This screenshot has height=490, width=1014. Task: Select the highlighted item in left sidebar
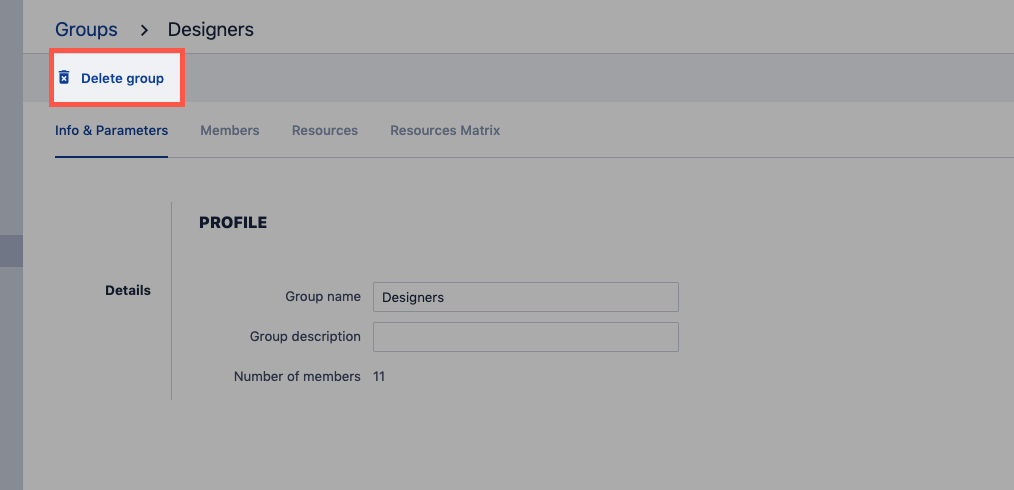click(11, 251)
